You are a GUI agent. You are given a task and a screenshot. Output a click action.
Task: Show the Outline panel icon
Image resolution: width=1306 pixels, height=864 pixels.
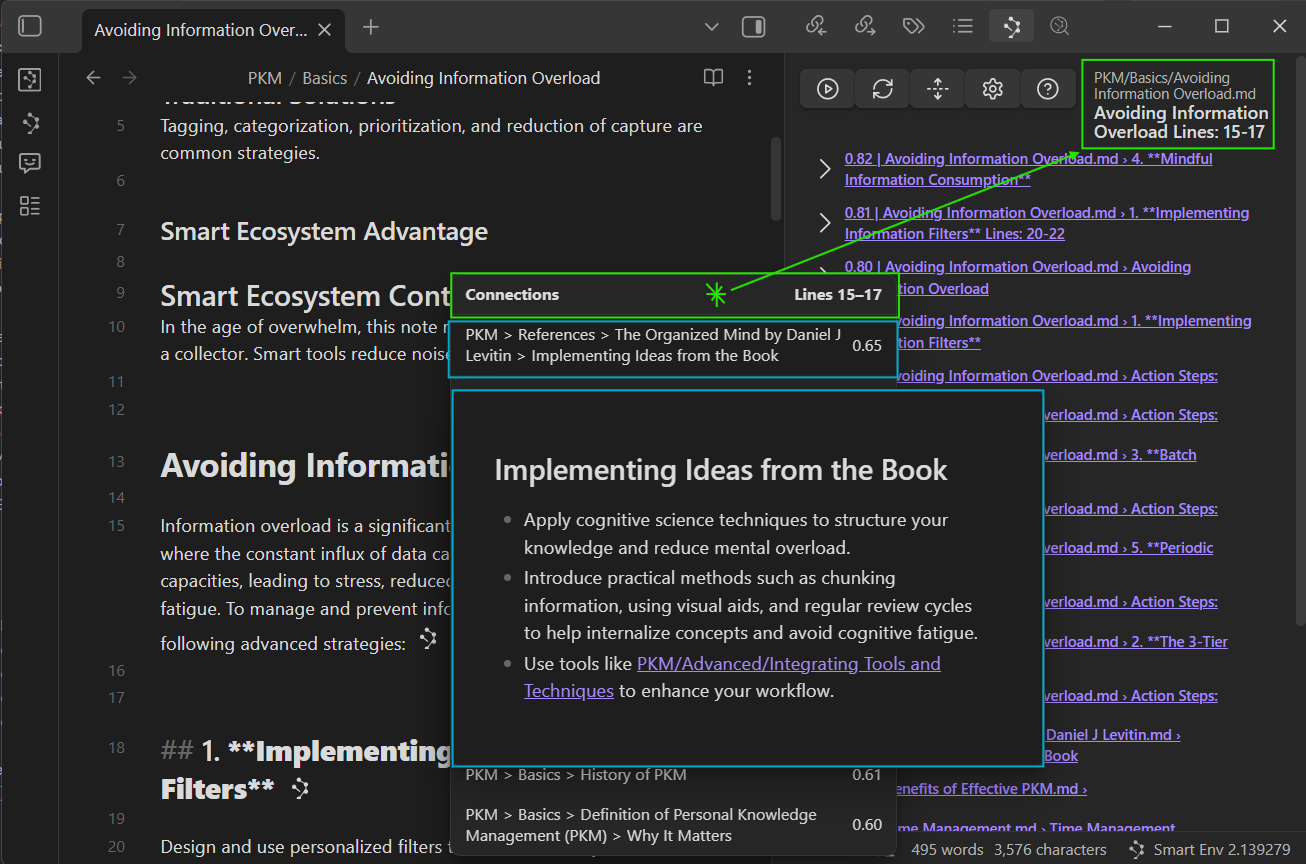tap(962, 26)
